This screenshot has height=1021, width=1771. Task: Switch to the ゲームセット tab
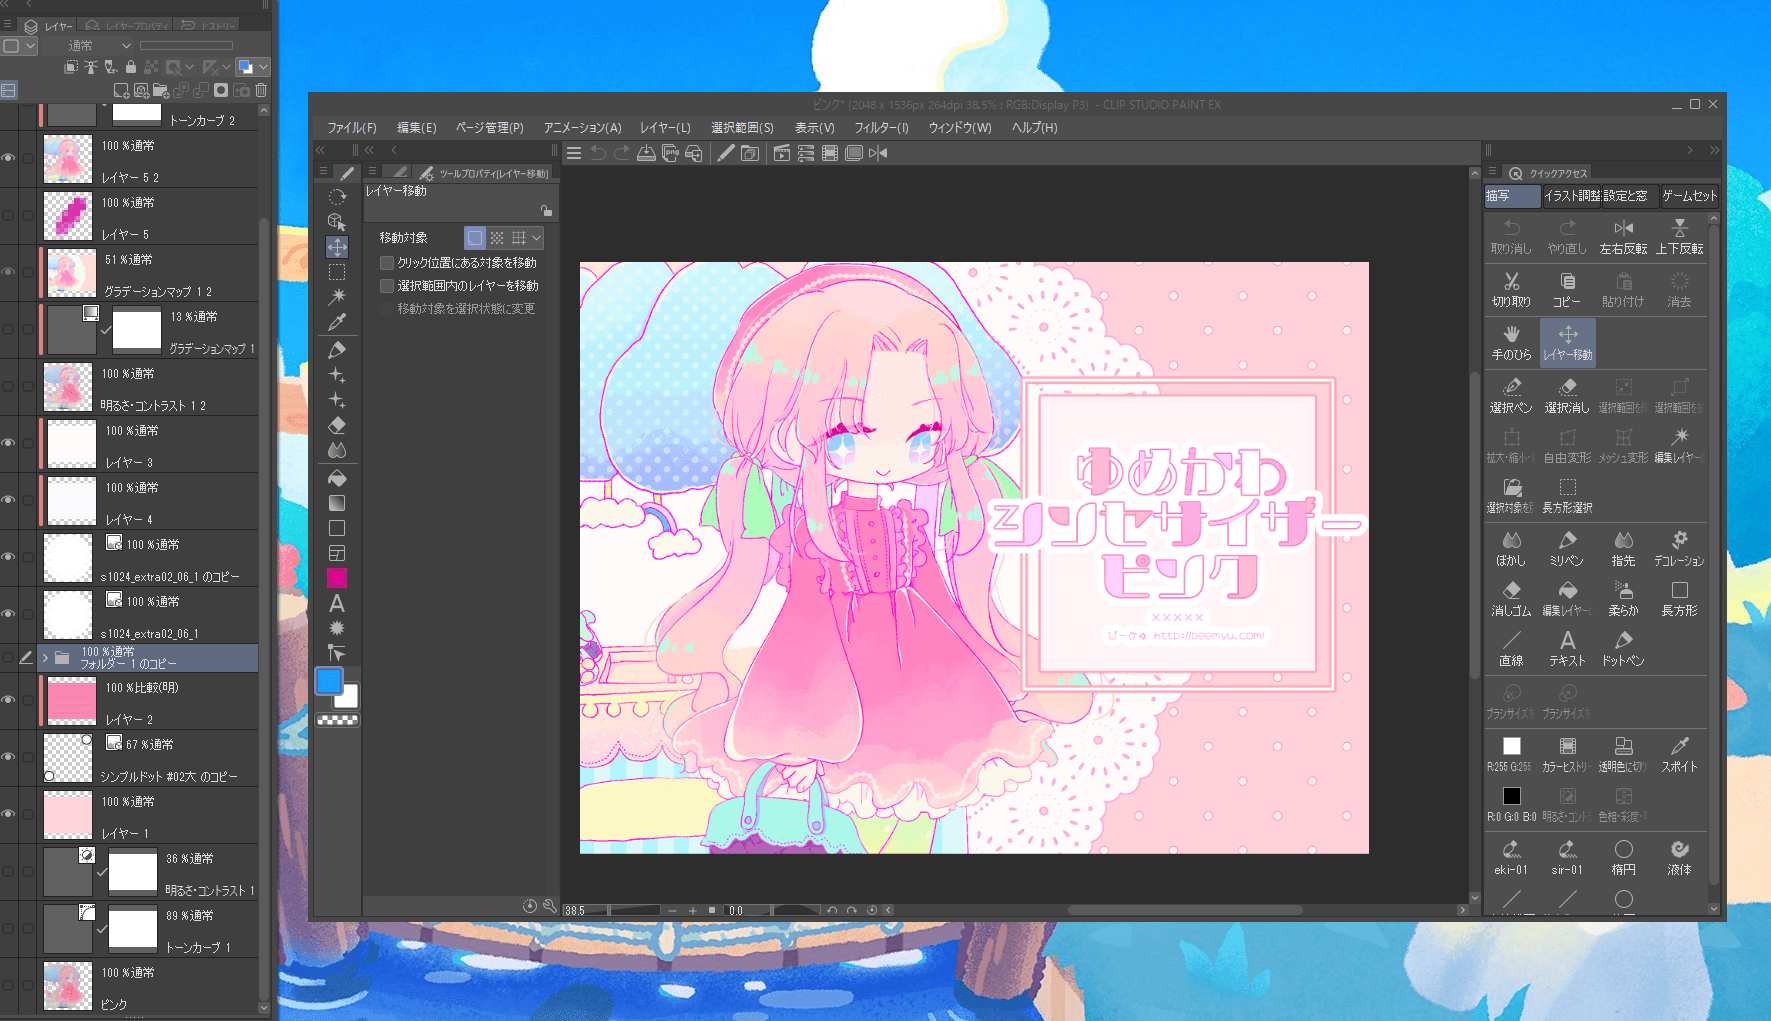pyautogui.click(x=1688, y=196)
